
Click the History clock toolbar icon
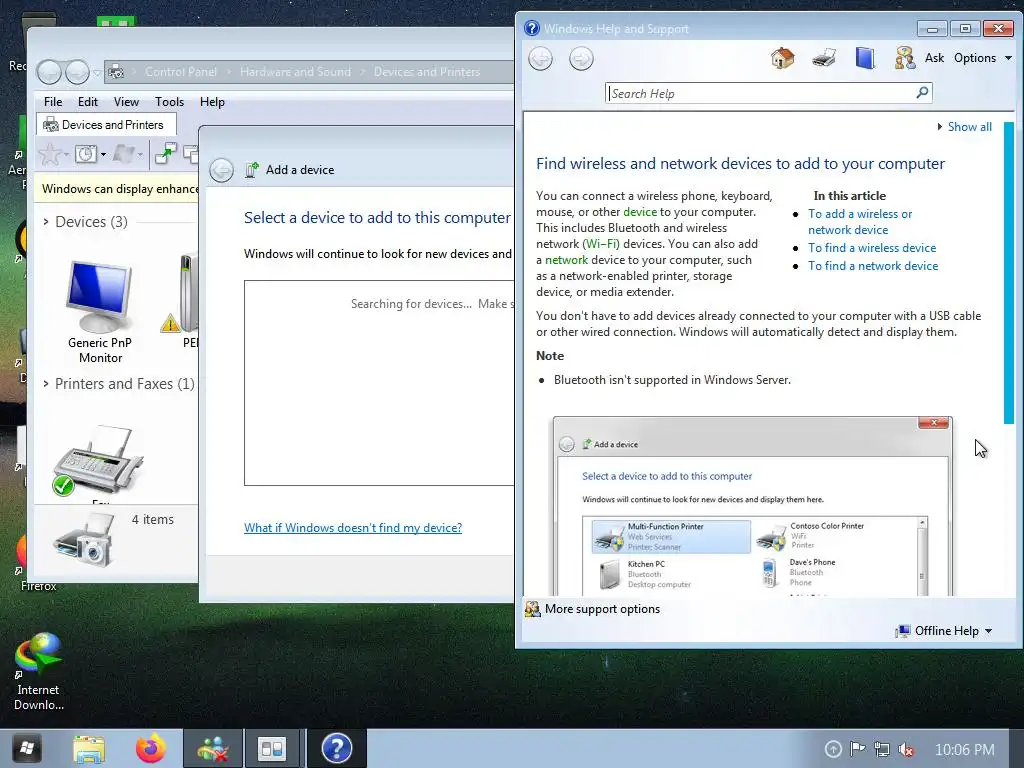tap(86, 154)
